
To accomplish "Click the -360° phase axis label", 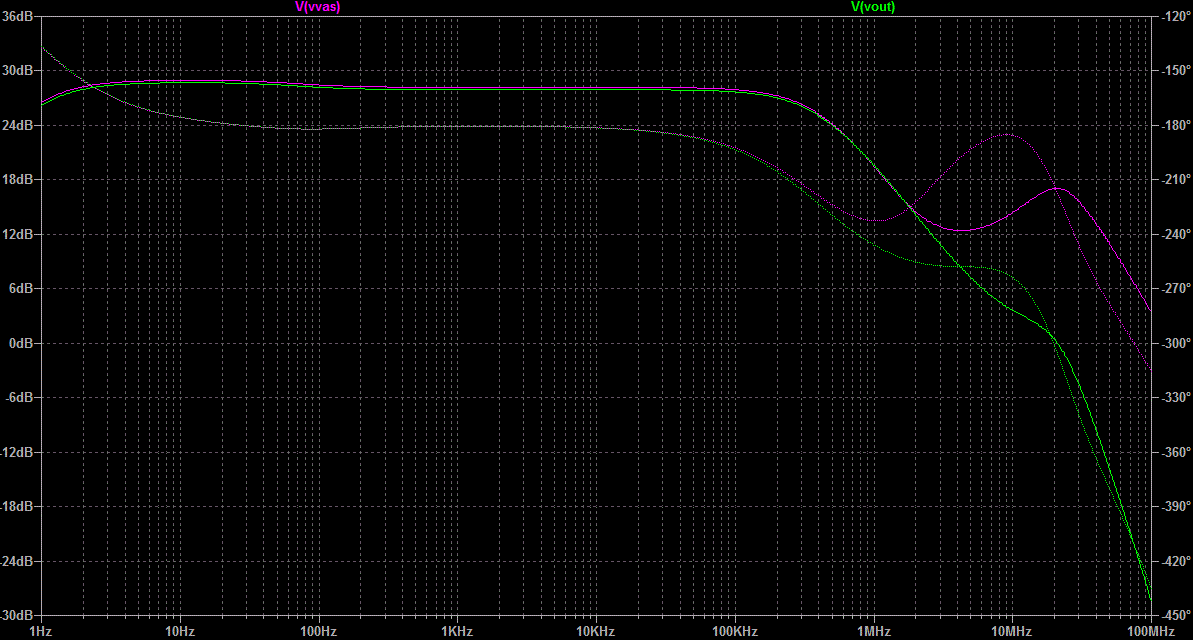I will [x=1176, y=452].
